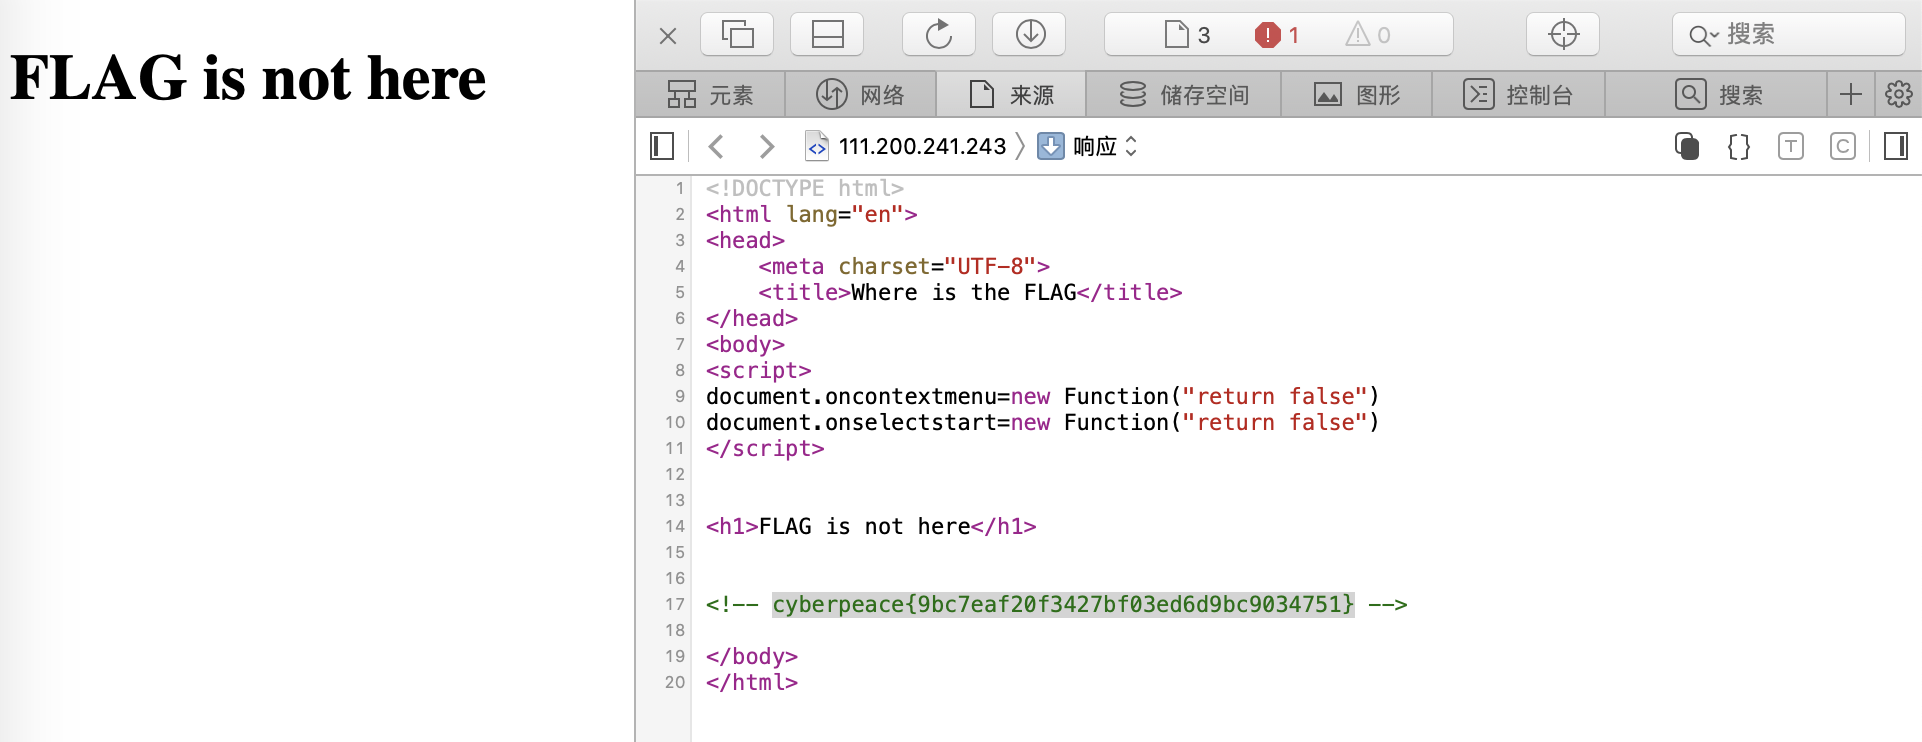Open the 响应 (Response) dropdown
The image size is (1922, 742).
point(1087,147)
